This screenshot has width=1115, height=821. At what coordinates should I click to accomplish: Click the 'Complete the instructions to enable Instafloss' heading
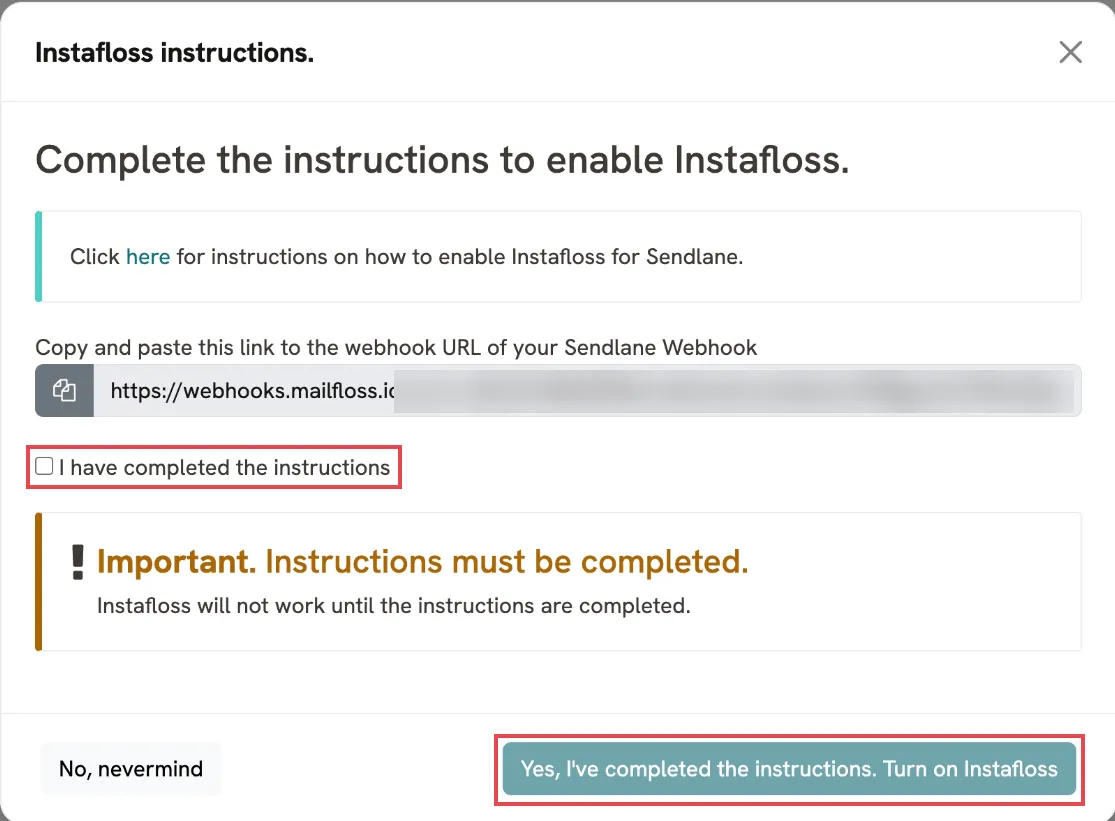tap(442, 159)
